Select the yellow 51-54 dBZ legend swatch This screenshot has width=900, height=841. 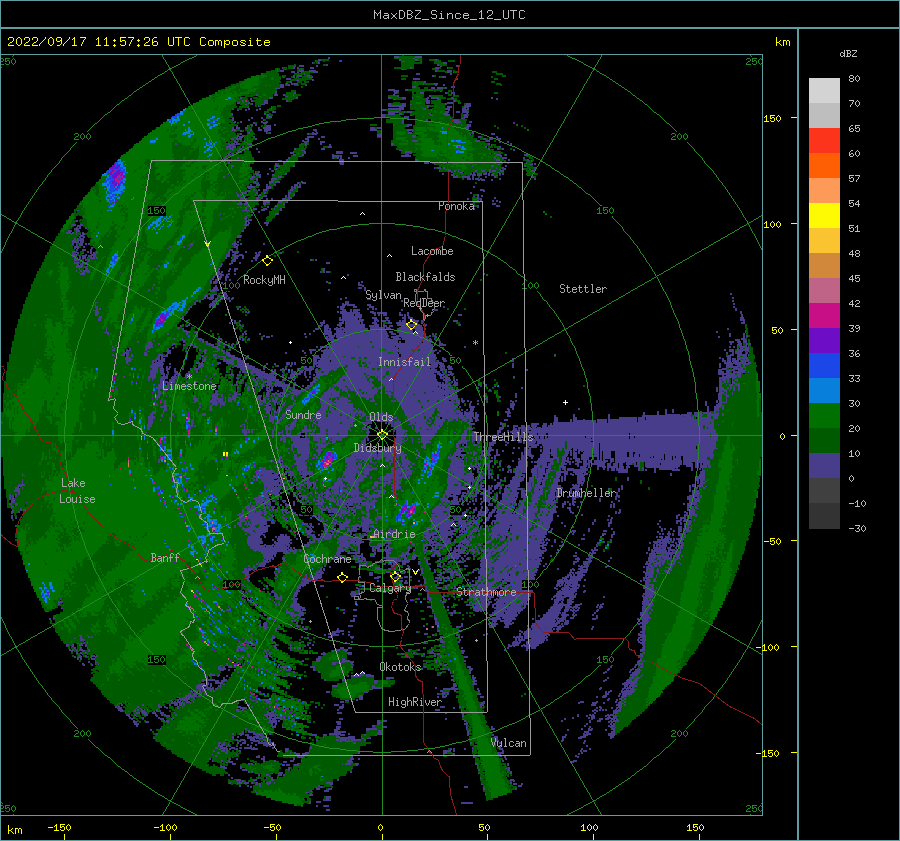[x=824, y=216]
